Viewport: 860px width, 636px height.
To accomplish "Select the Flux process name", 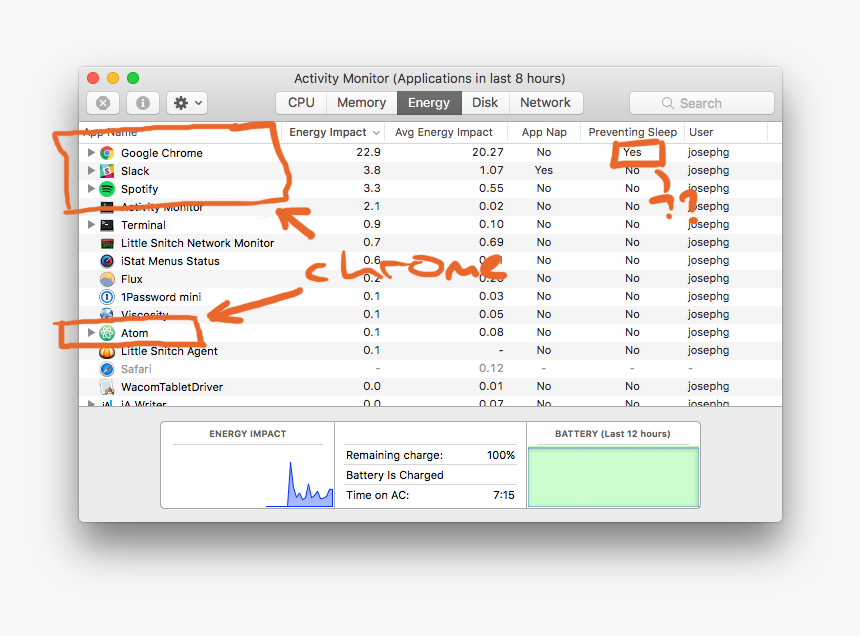I will [x=132, y=279].
